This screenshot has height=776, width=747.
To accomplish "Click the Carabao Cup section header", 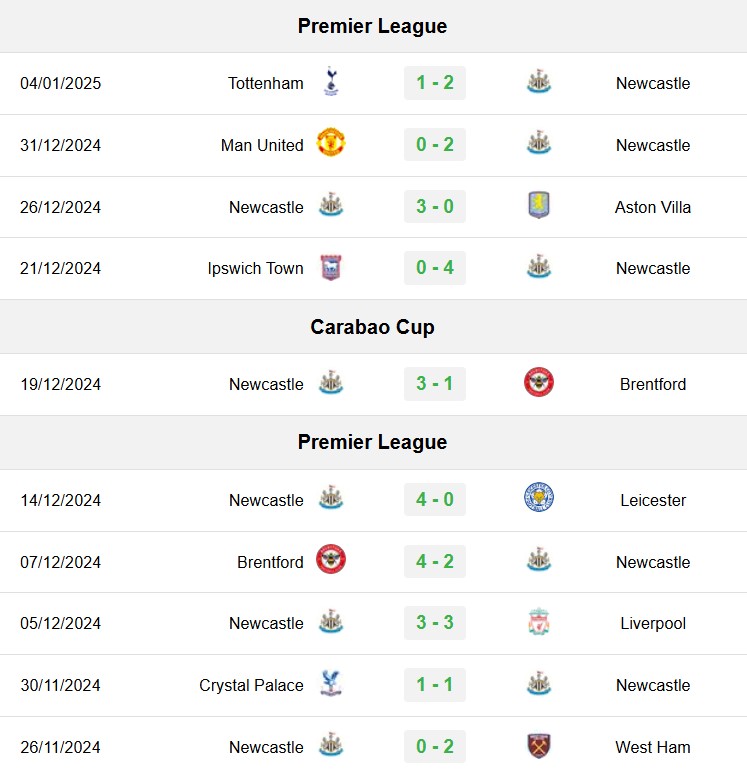I will [x=373, y=327].
